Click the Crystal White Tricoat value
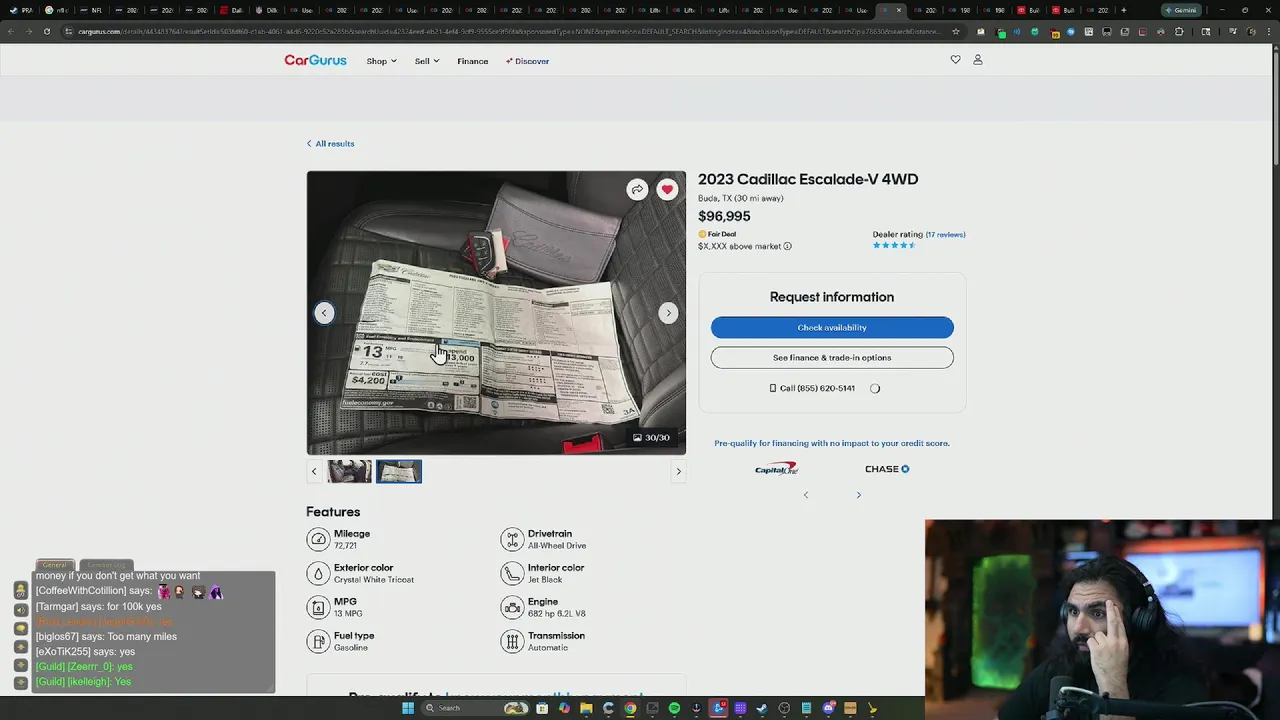This screenshot has height=720, width=1280. 374,580
